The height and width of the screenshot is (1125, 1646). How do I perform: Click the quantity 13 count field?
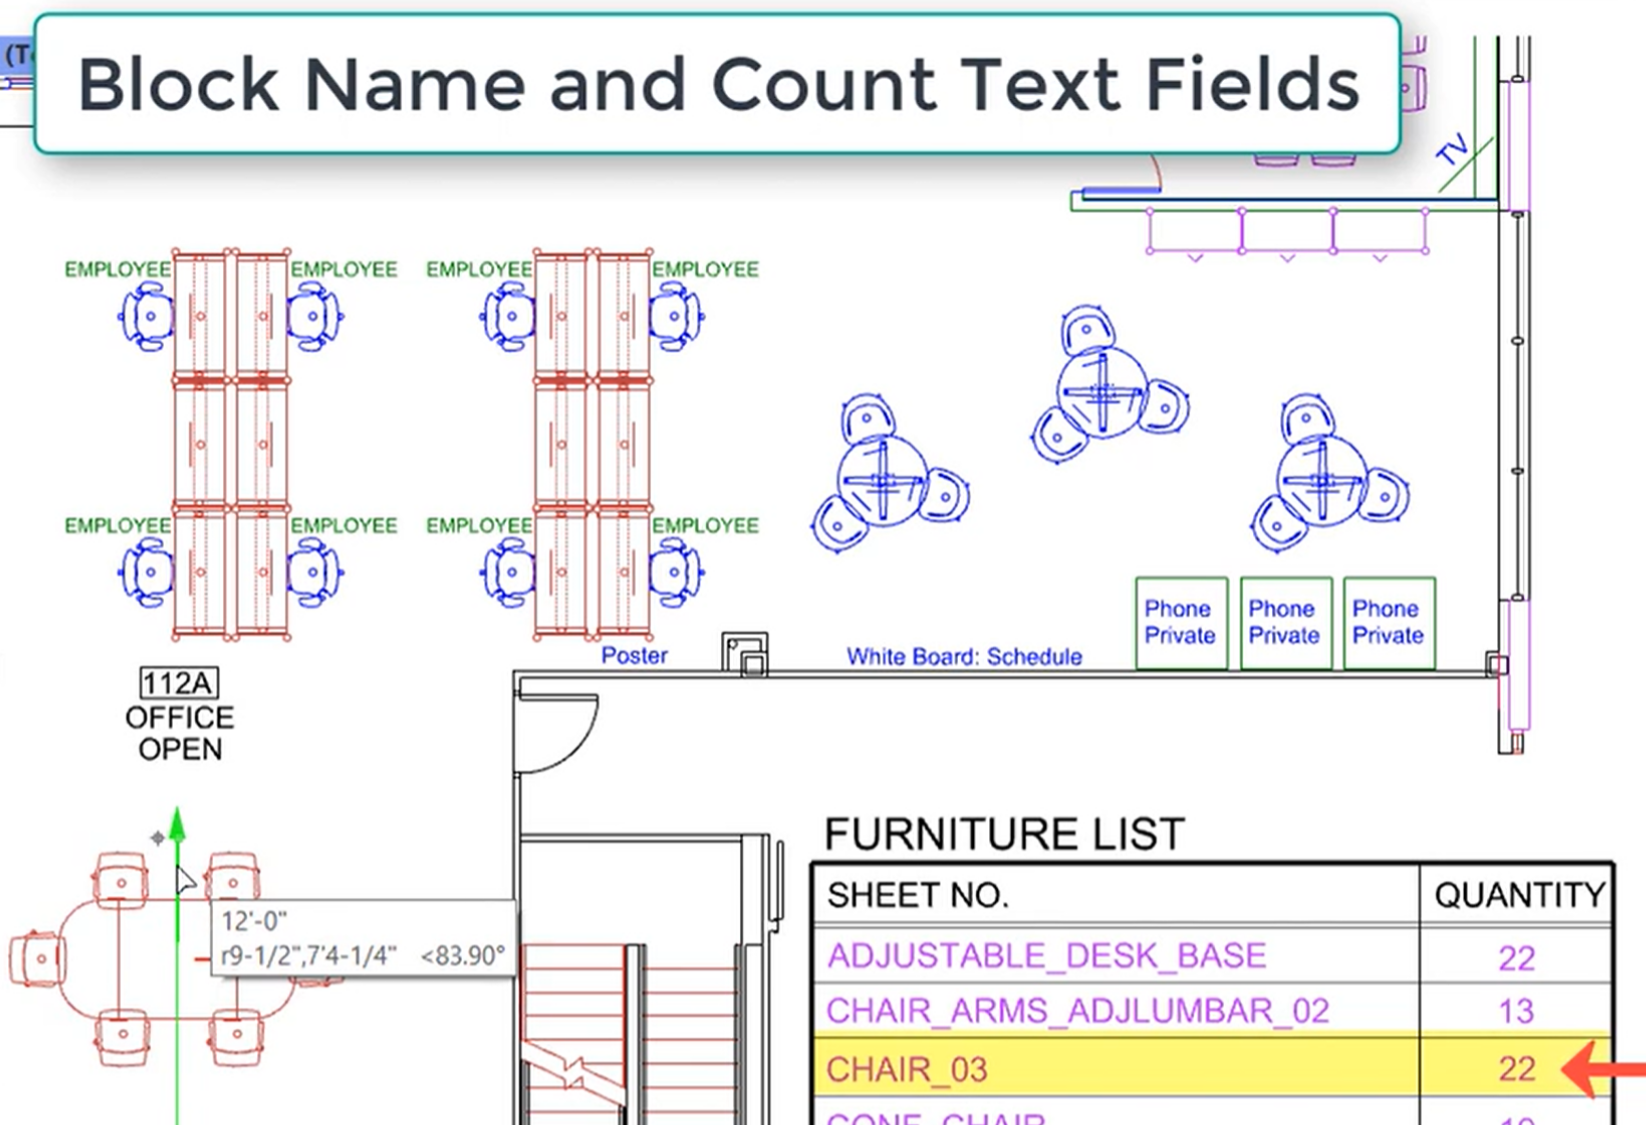pyautogui.click(x=1516, y=1012)
